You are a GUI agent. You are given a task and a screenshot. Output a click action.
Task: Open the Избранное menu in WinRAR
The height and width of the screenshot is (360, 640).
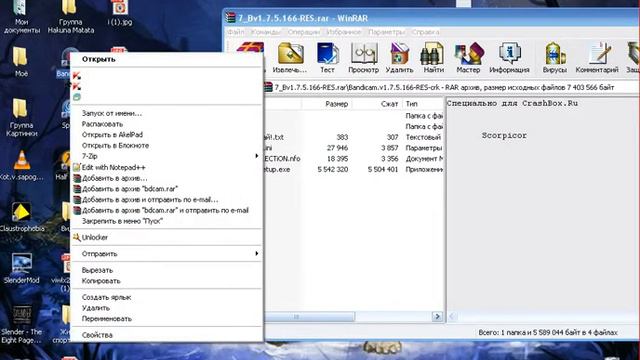344,32
